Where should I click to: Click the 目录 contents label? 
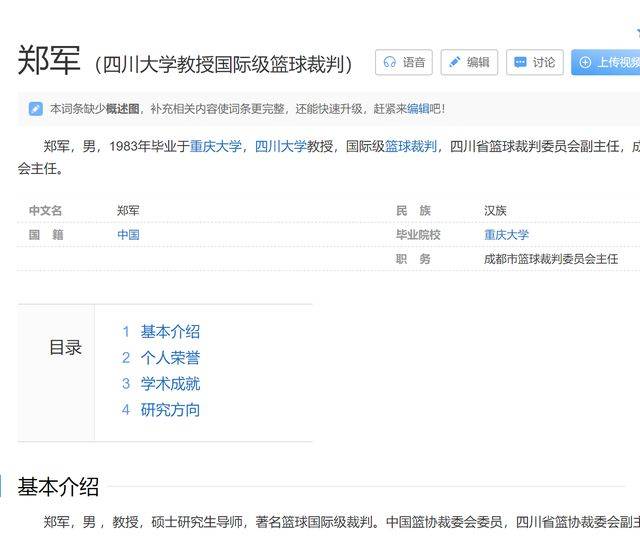click(65, 348)
